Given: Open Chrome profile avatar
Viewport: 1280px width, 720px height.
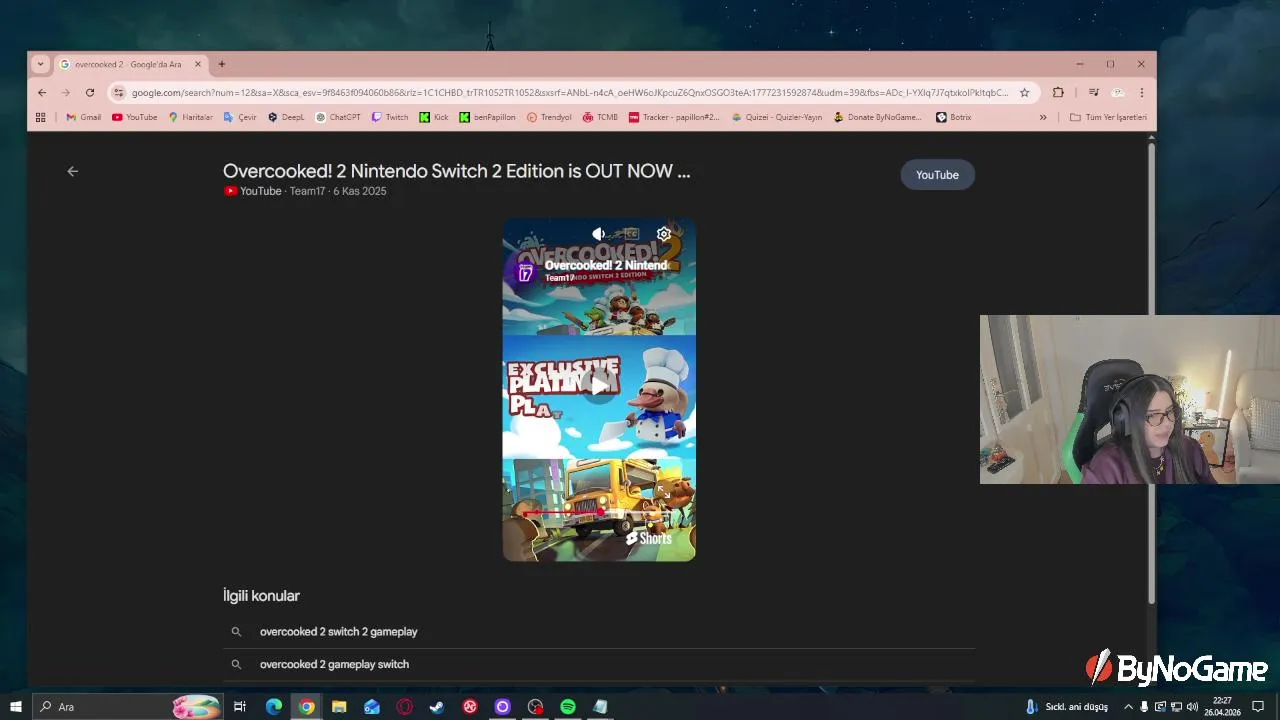Looking at the screenshot, I should tap(1118, 93).
